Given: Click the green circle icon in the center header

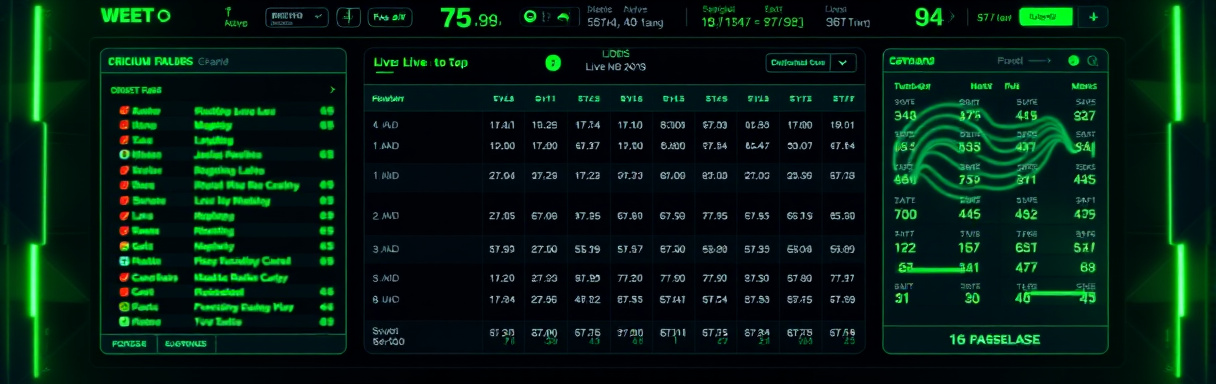Looking at the screenshot, I should click(x=553, y=63).
